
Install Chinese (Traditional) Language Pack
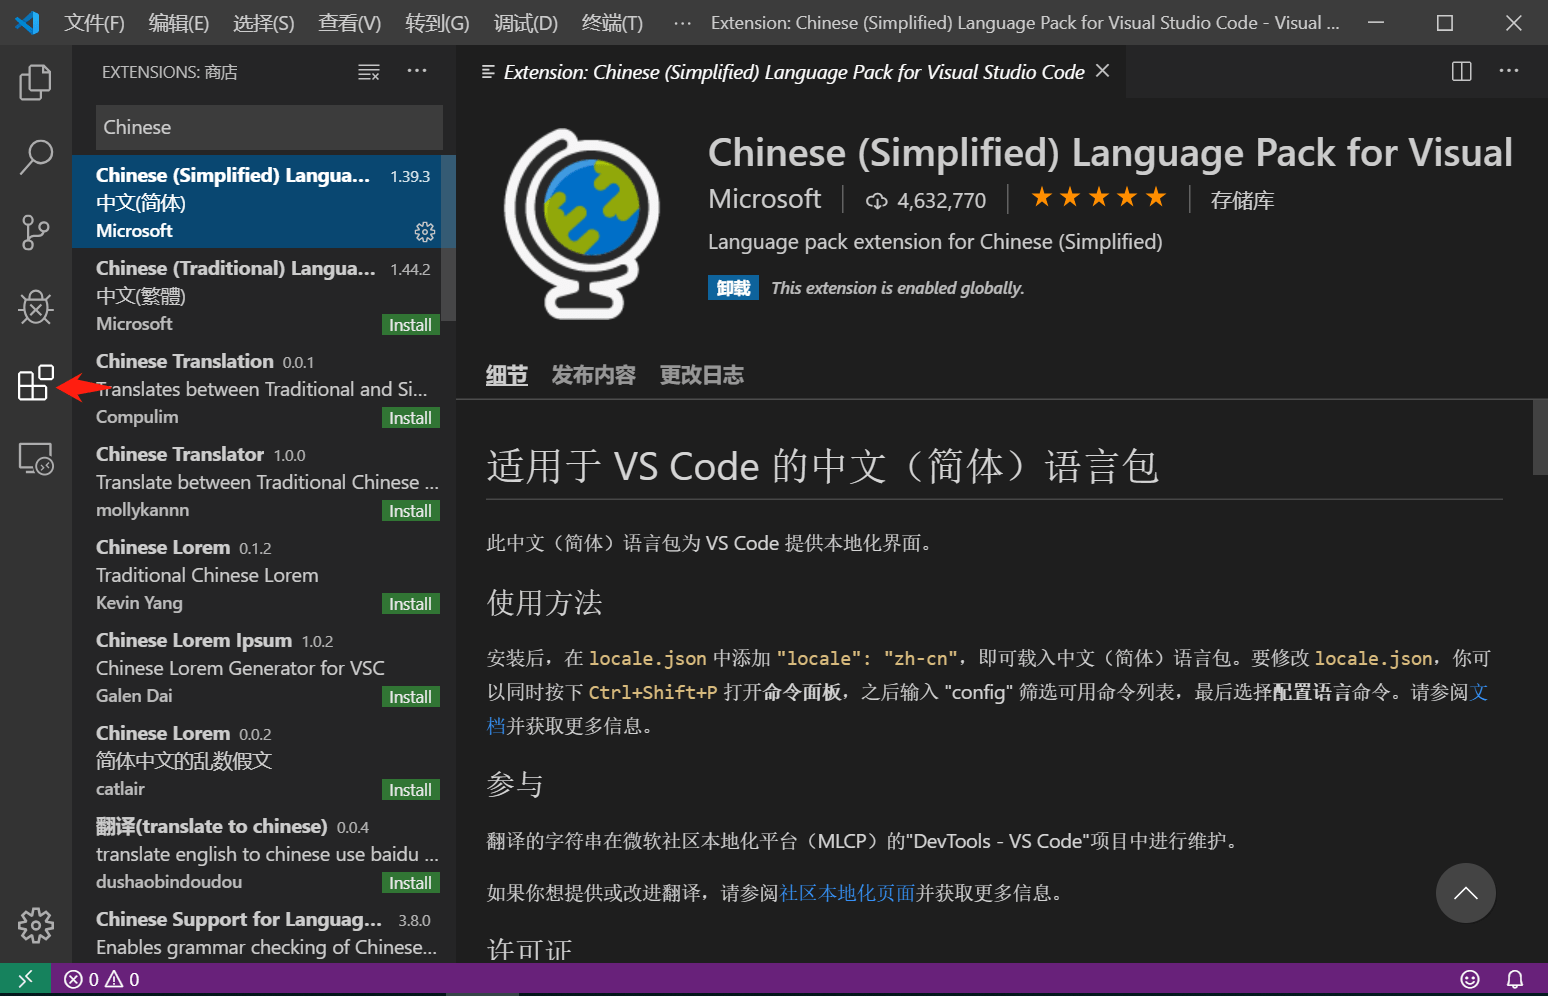410,325
